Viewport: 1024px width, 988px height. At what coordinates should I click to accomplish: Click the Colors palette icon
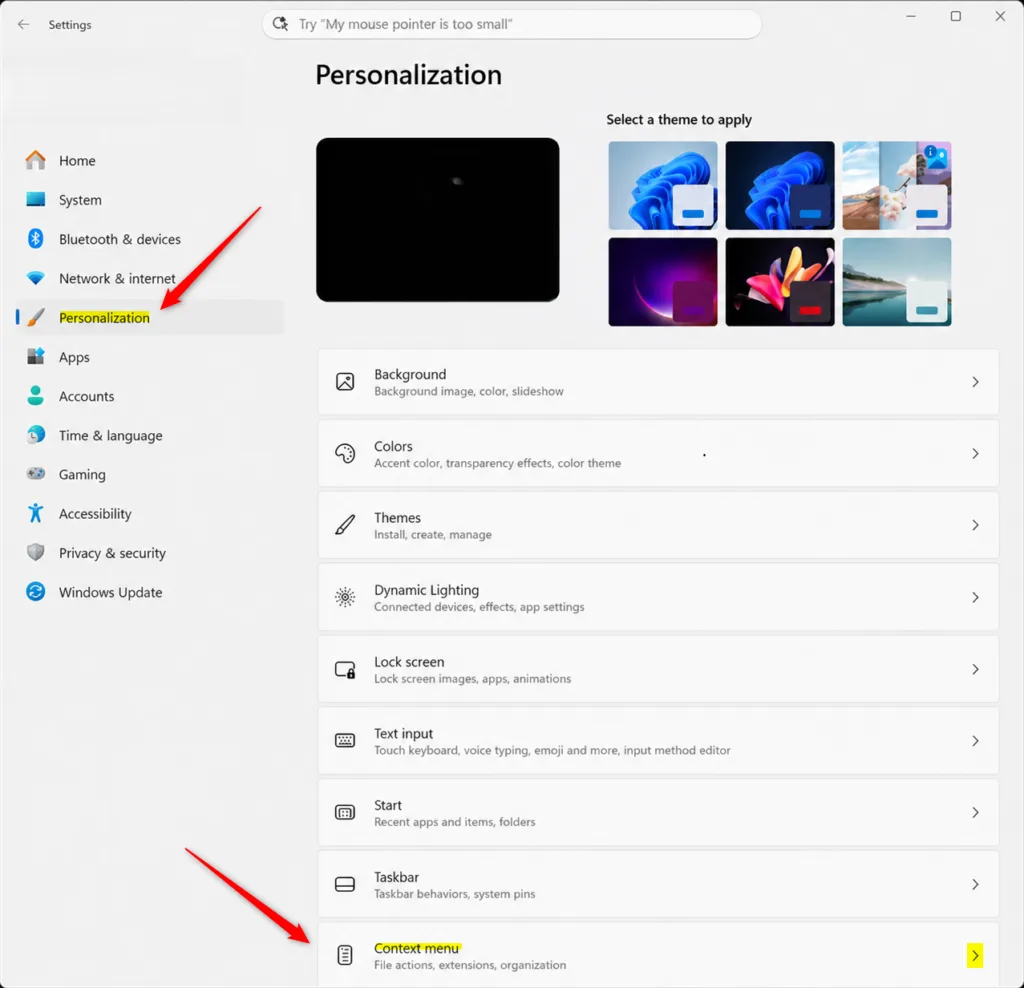pos(345,453)
